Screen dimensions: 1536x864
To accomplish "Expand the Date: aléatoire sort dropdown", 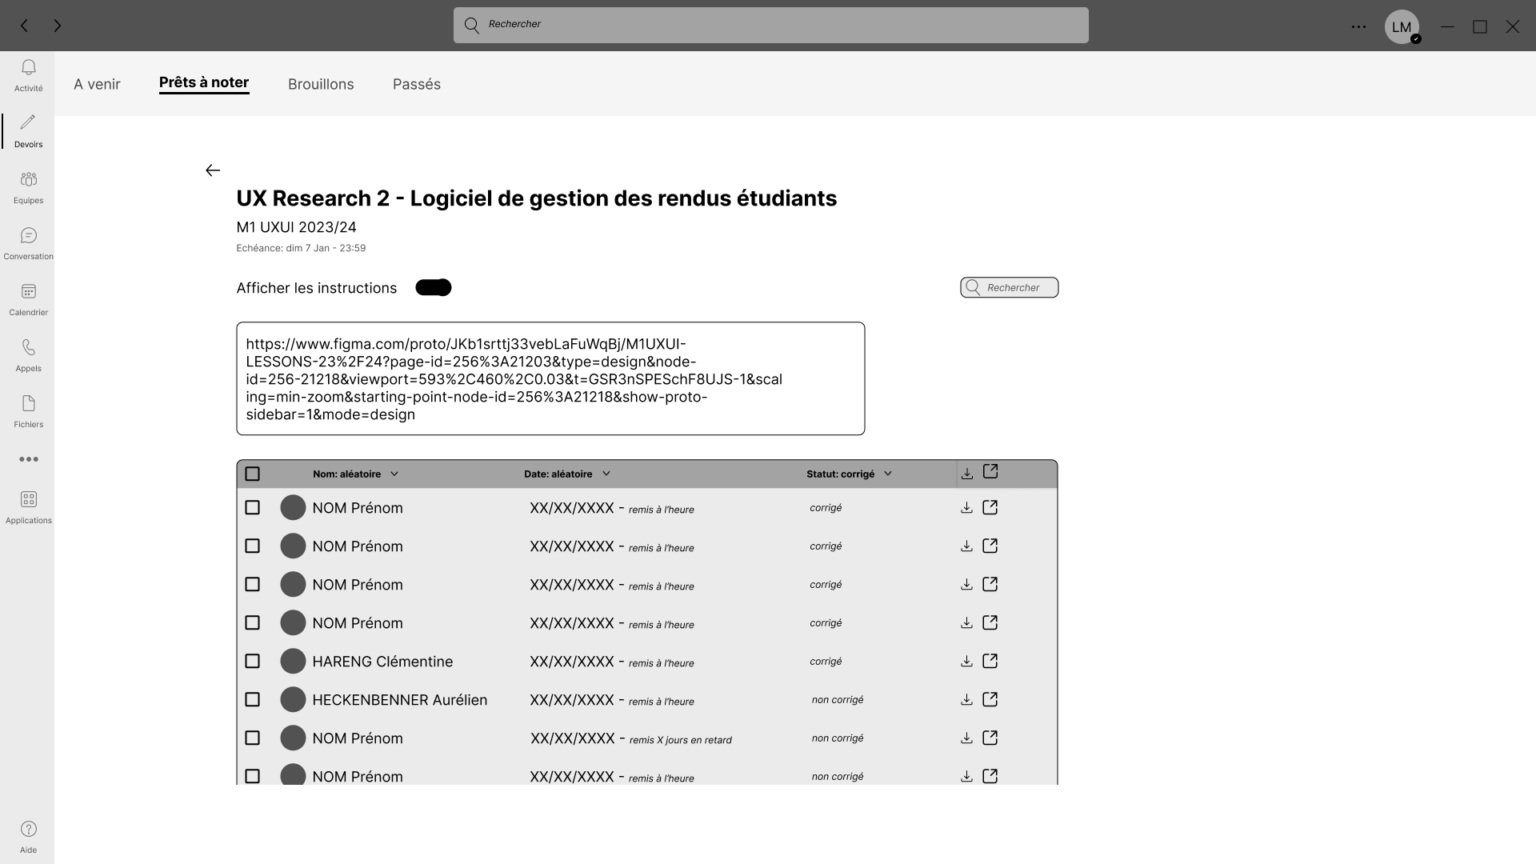I will coord(606,474).
